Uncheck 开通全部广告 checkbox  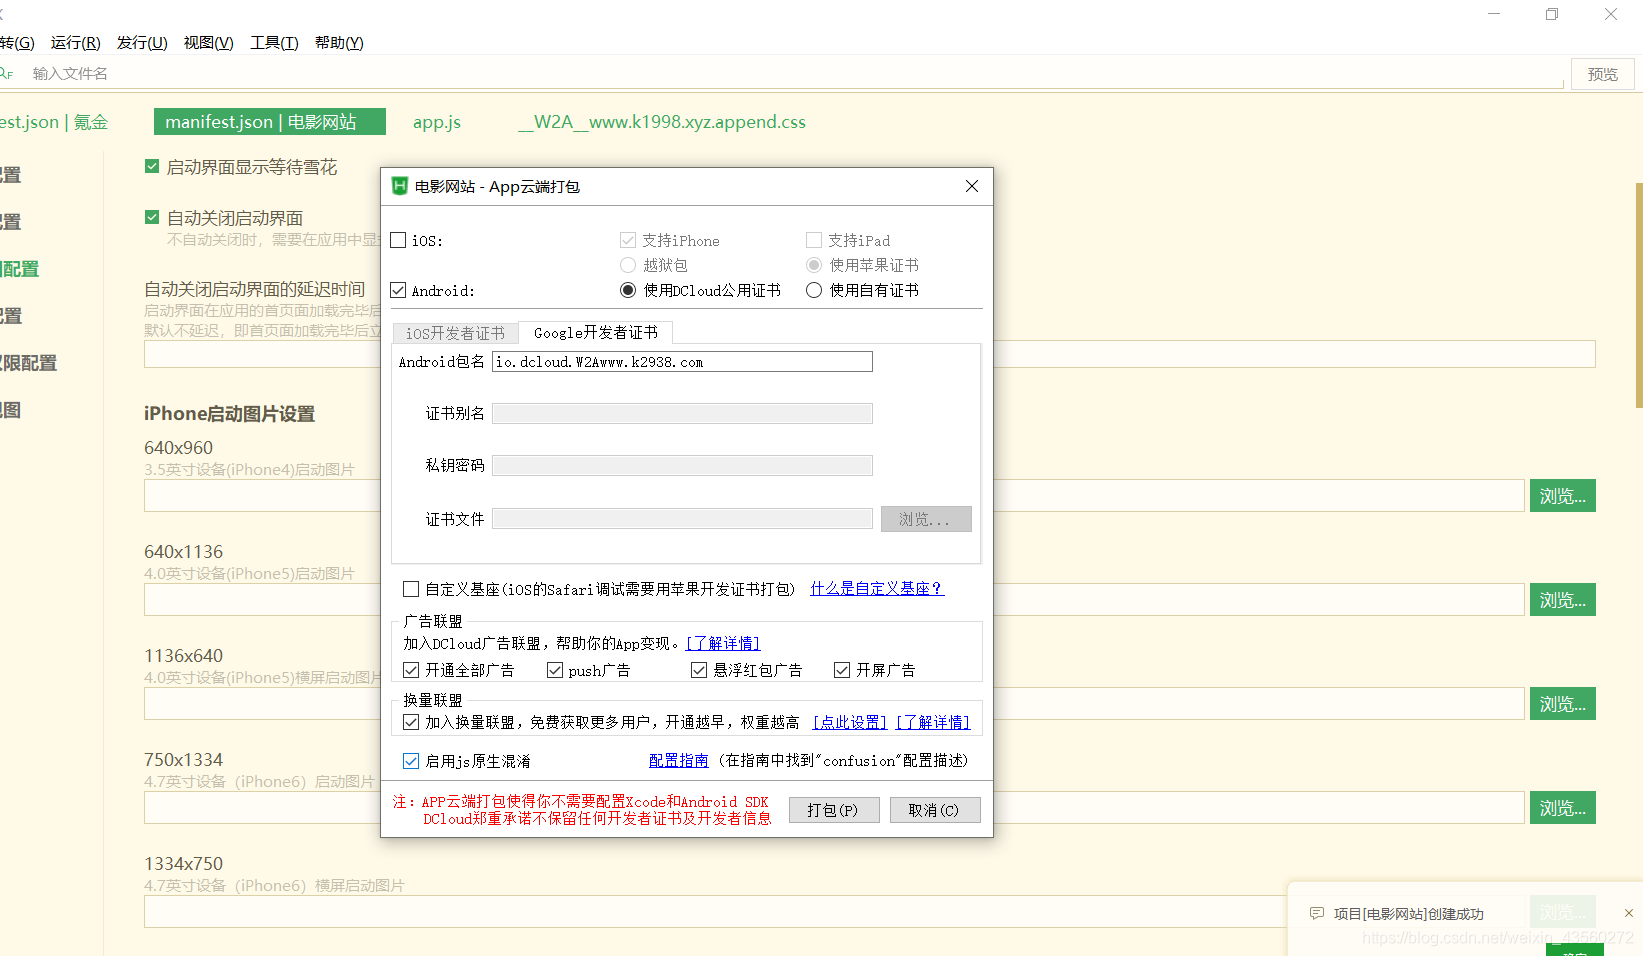tap(411, 670)
